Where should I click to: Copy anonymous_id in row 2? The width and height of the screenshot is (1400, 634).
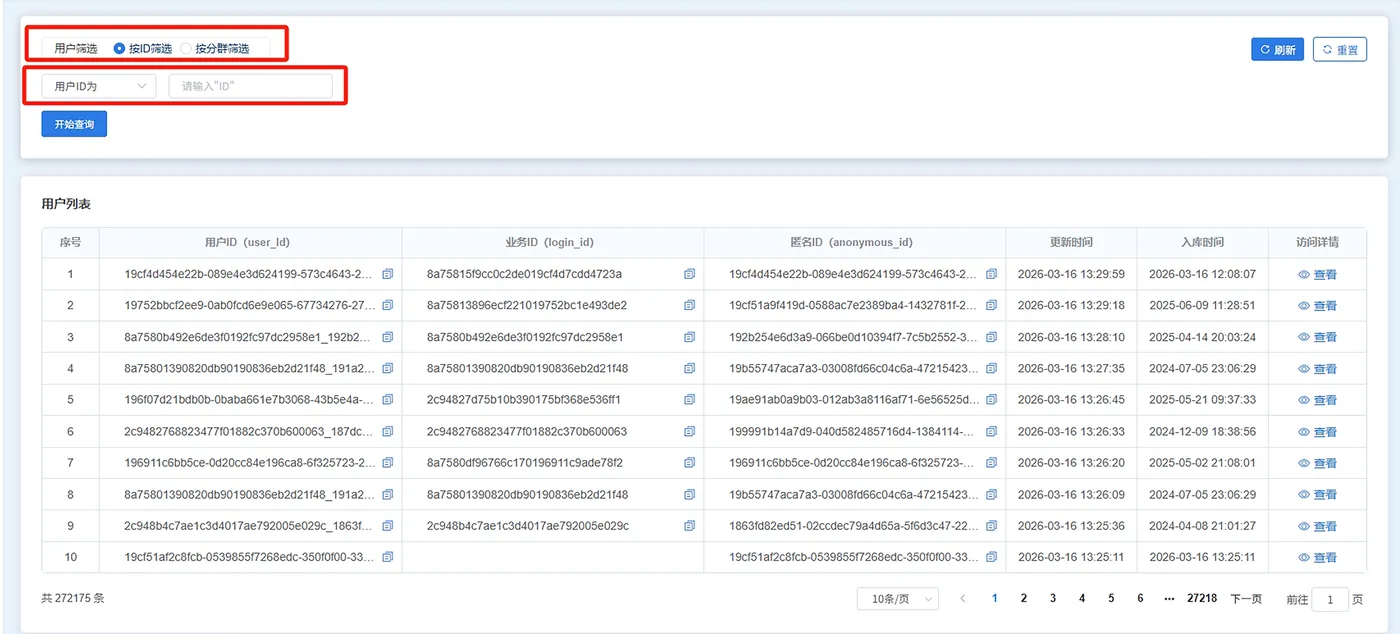tap(991, 305)
